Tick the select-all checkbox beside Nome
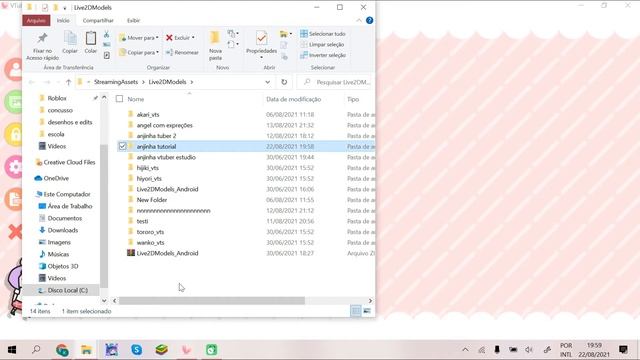The width and height of the screenshot is (640, 360). click(120, 99)
